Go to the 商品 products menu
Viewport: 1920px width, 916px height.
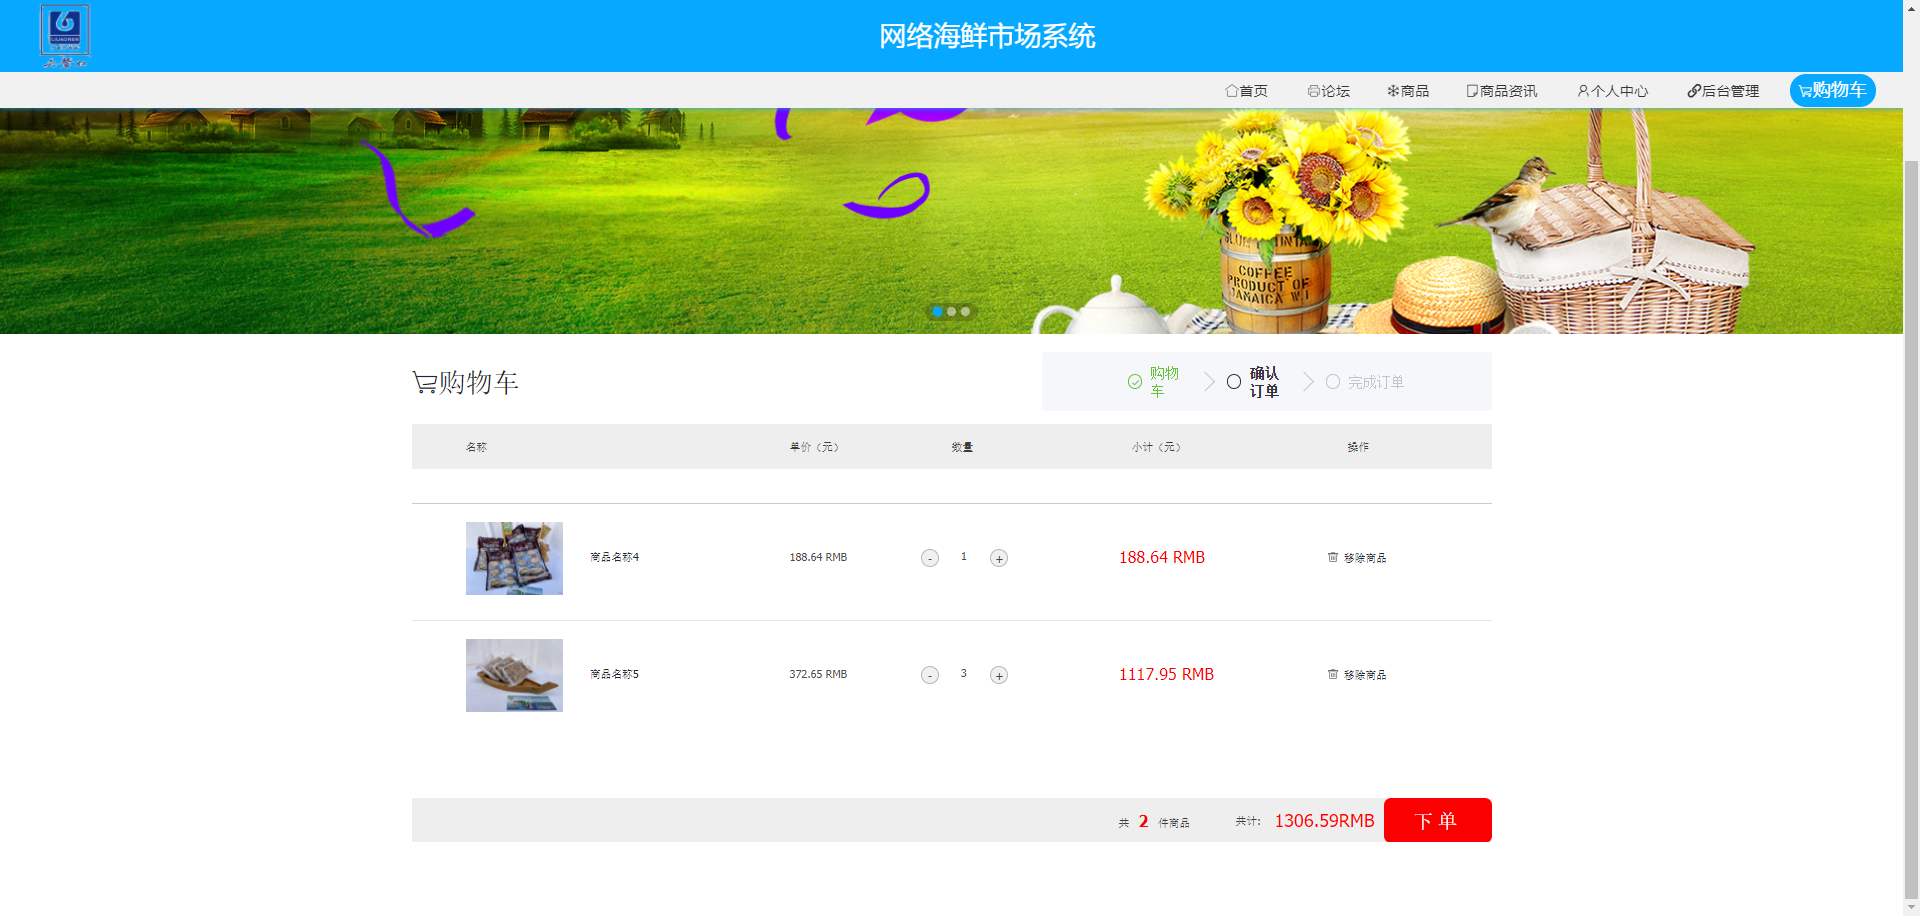[x=1407, y=91]
